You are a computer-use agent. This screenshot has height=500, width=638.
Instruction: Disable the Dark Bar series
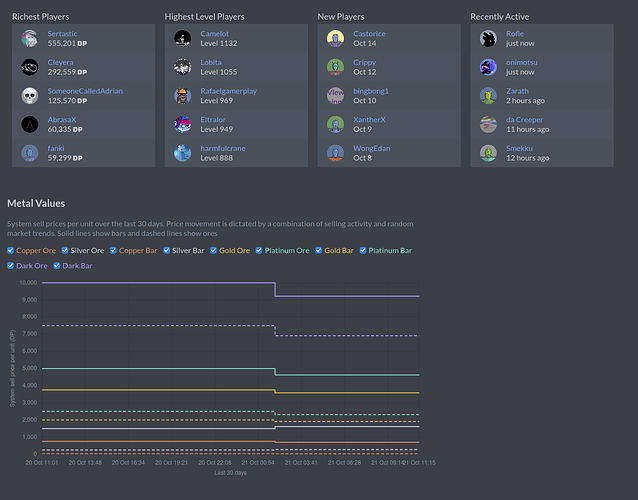(x=57, y=266)
